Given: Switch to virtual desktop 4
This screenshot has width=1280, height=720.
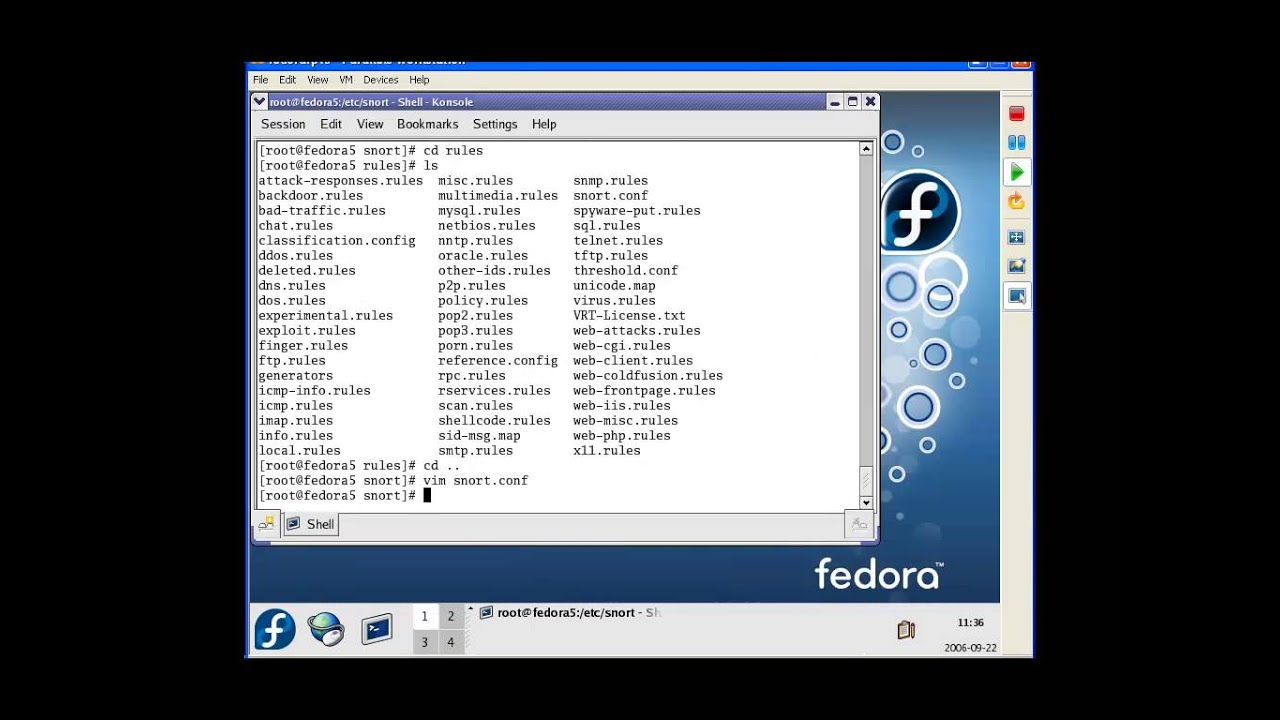Looking at the screenshot, I should pyautogui.click(x=450, y=642).
